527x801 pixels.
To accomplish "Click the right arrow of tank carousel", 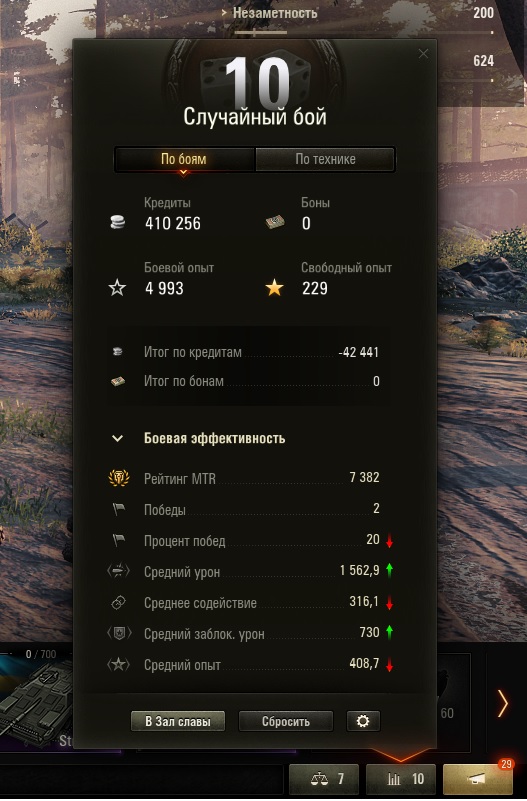I will pyautogui.click(x=503, y=703).
